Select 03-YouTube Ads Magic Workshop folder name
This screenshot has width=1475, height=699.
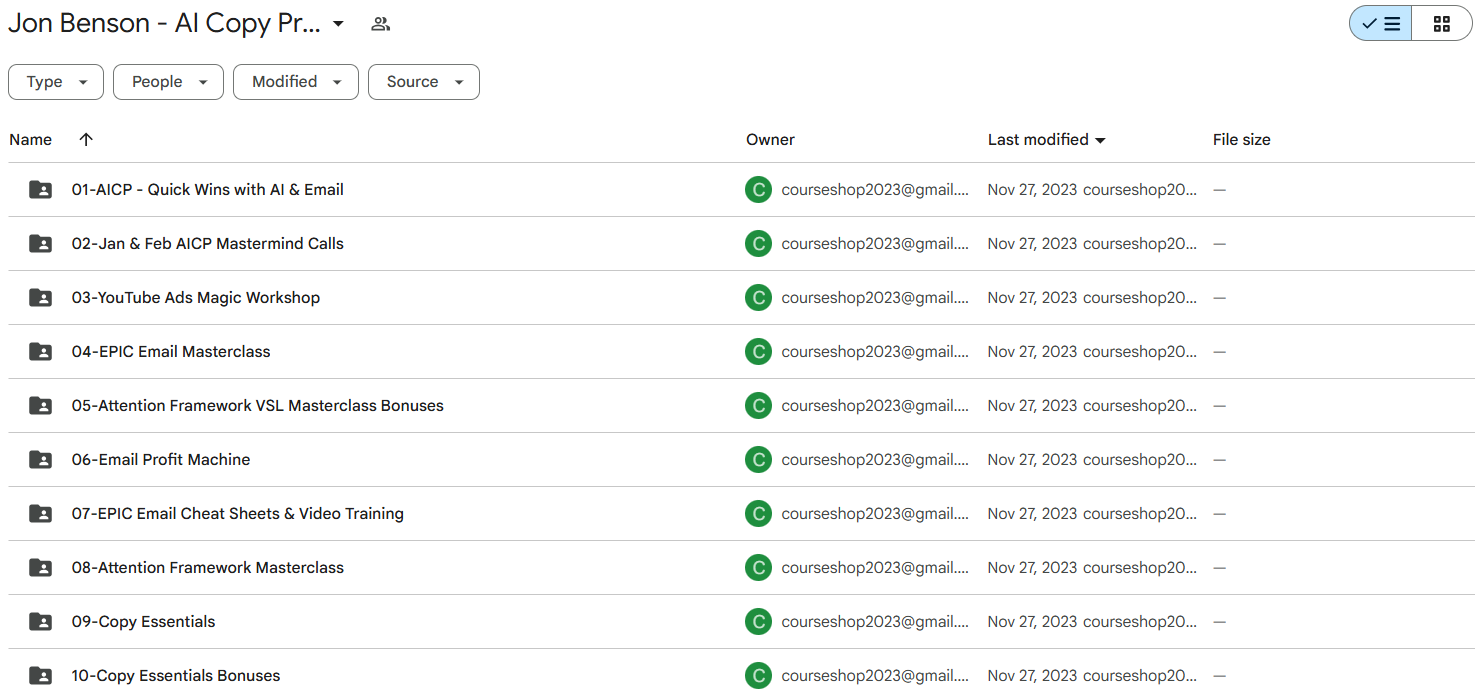click(x=196, y=298)
